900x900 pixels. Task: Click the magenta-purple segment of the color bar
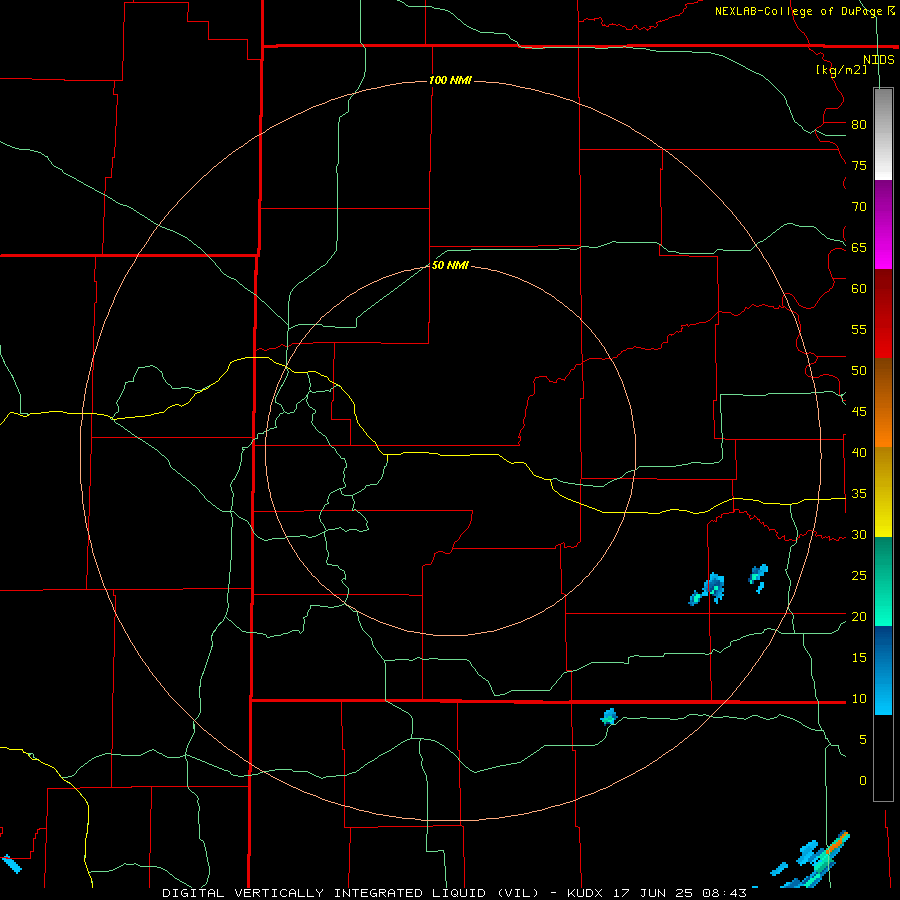click(883, 224)
